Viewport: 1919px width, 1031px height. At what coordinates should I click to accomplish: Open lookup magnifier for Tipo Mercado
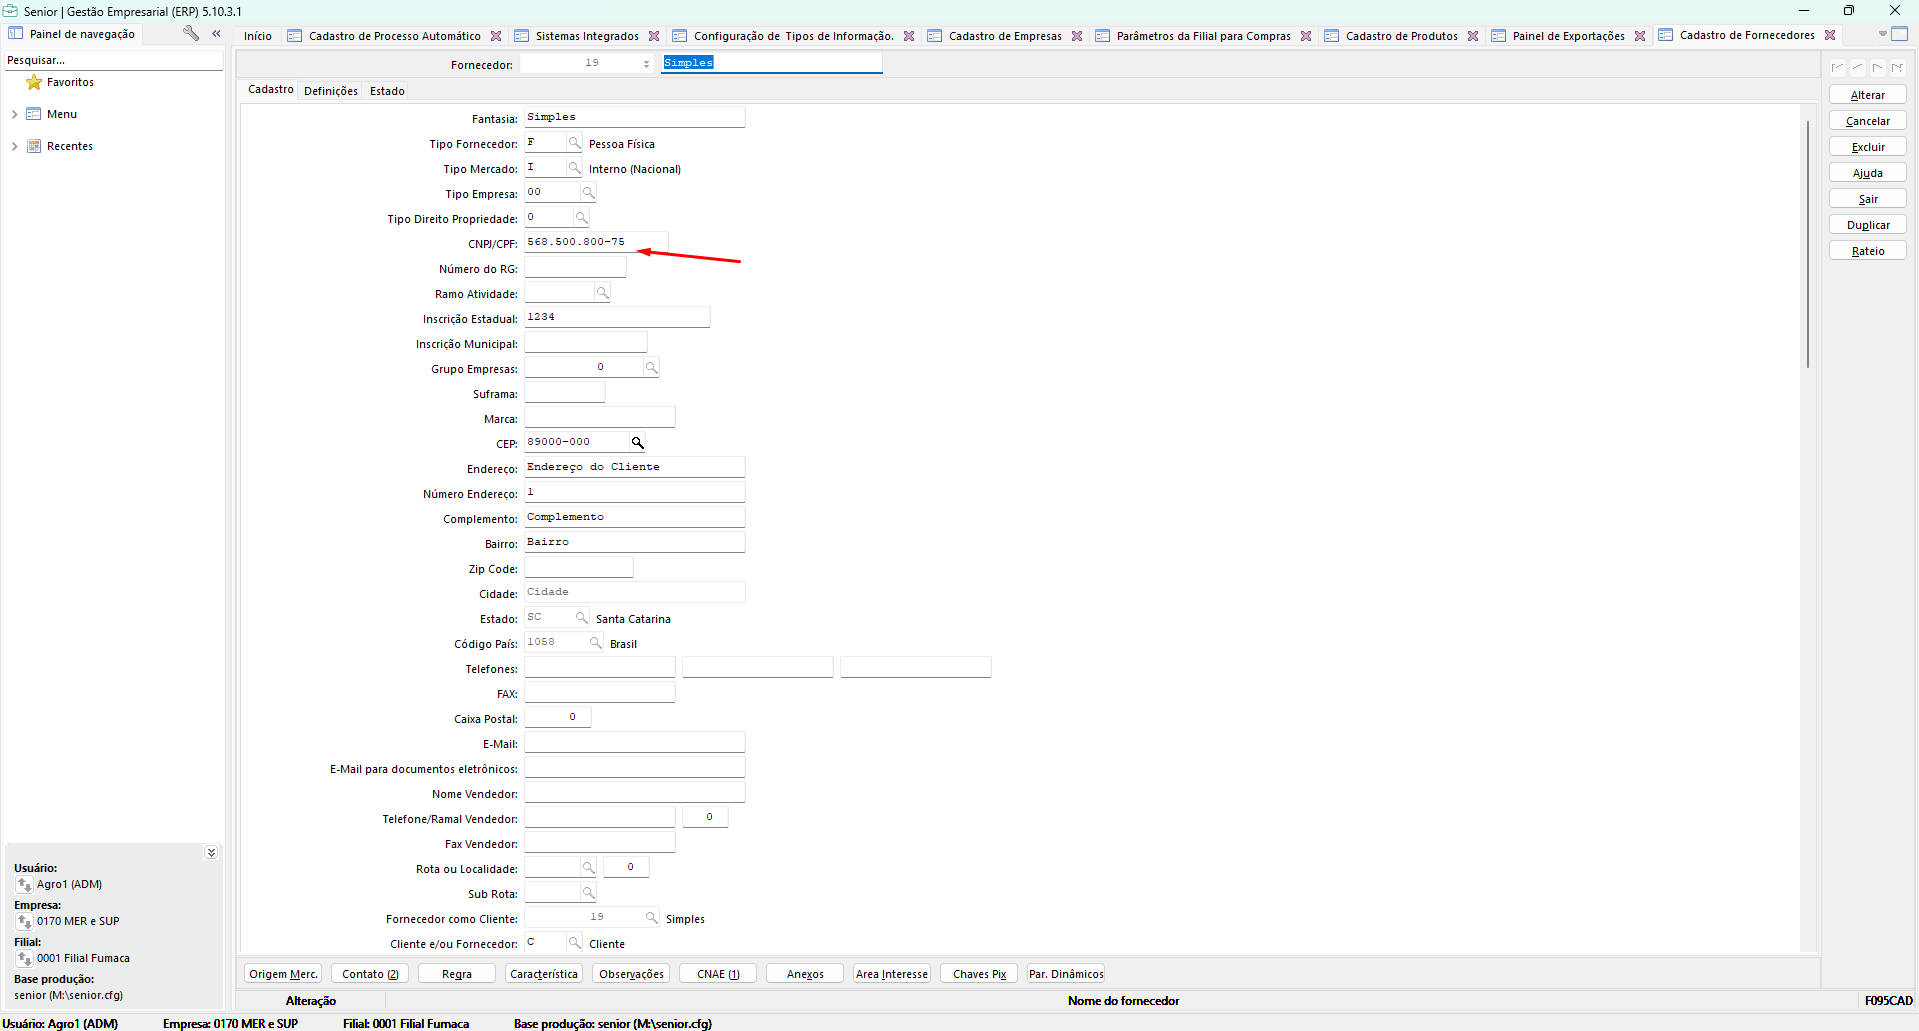[x=574, y=168]
